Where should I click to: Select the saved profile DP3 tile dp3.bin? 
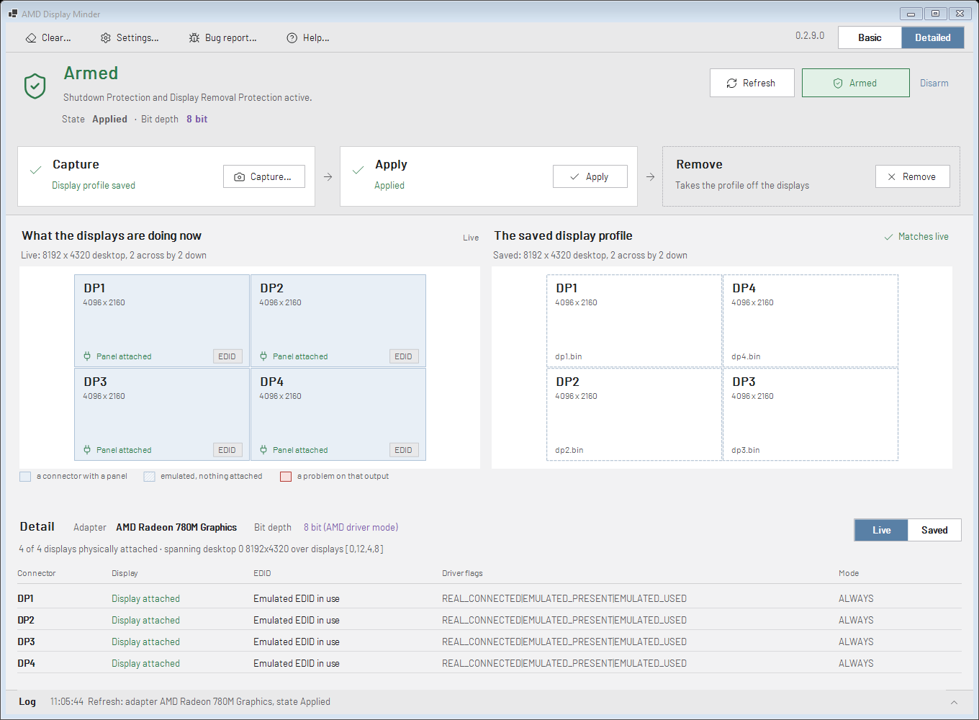tap(810, 414)
